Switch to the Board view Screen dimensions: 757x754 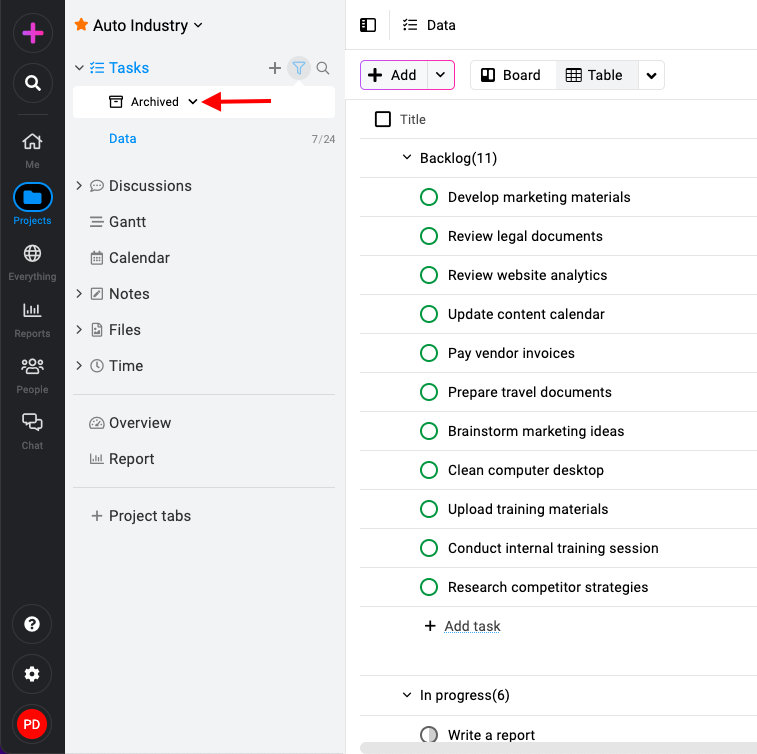click(x=513, y=75)
